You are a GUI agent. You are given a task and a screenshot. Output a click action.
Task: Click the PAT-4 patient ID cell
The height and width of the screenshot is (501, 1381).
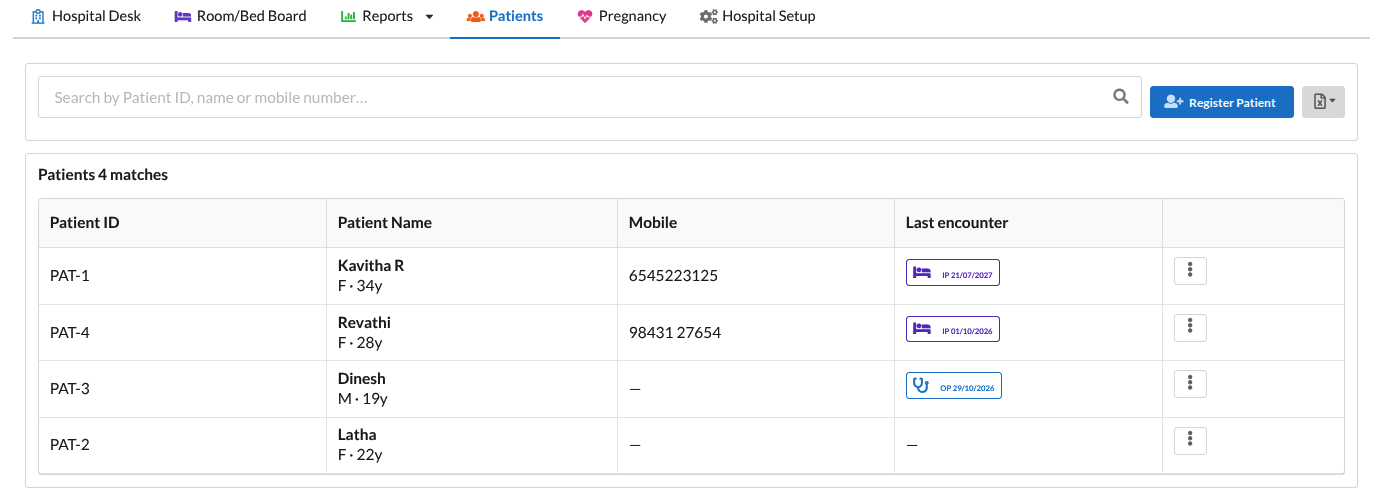point(183,332)
